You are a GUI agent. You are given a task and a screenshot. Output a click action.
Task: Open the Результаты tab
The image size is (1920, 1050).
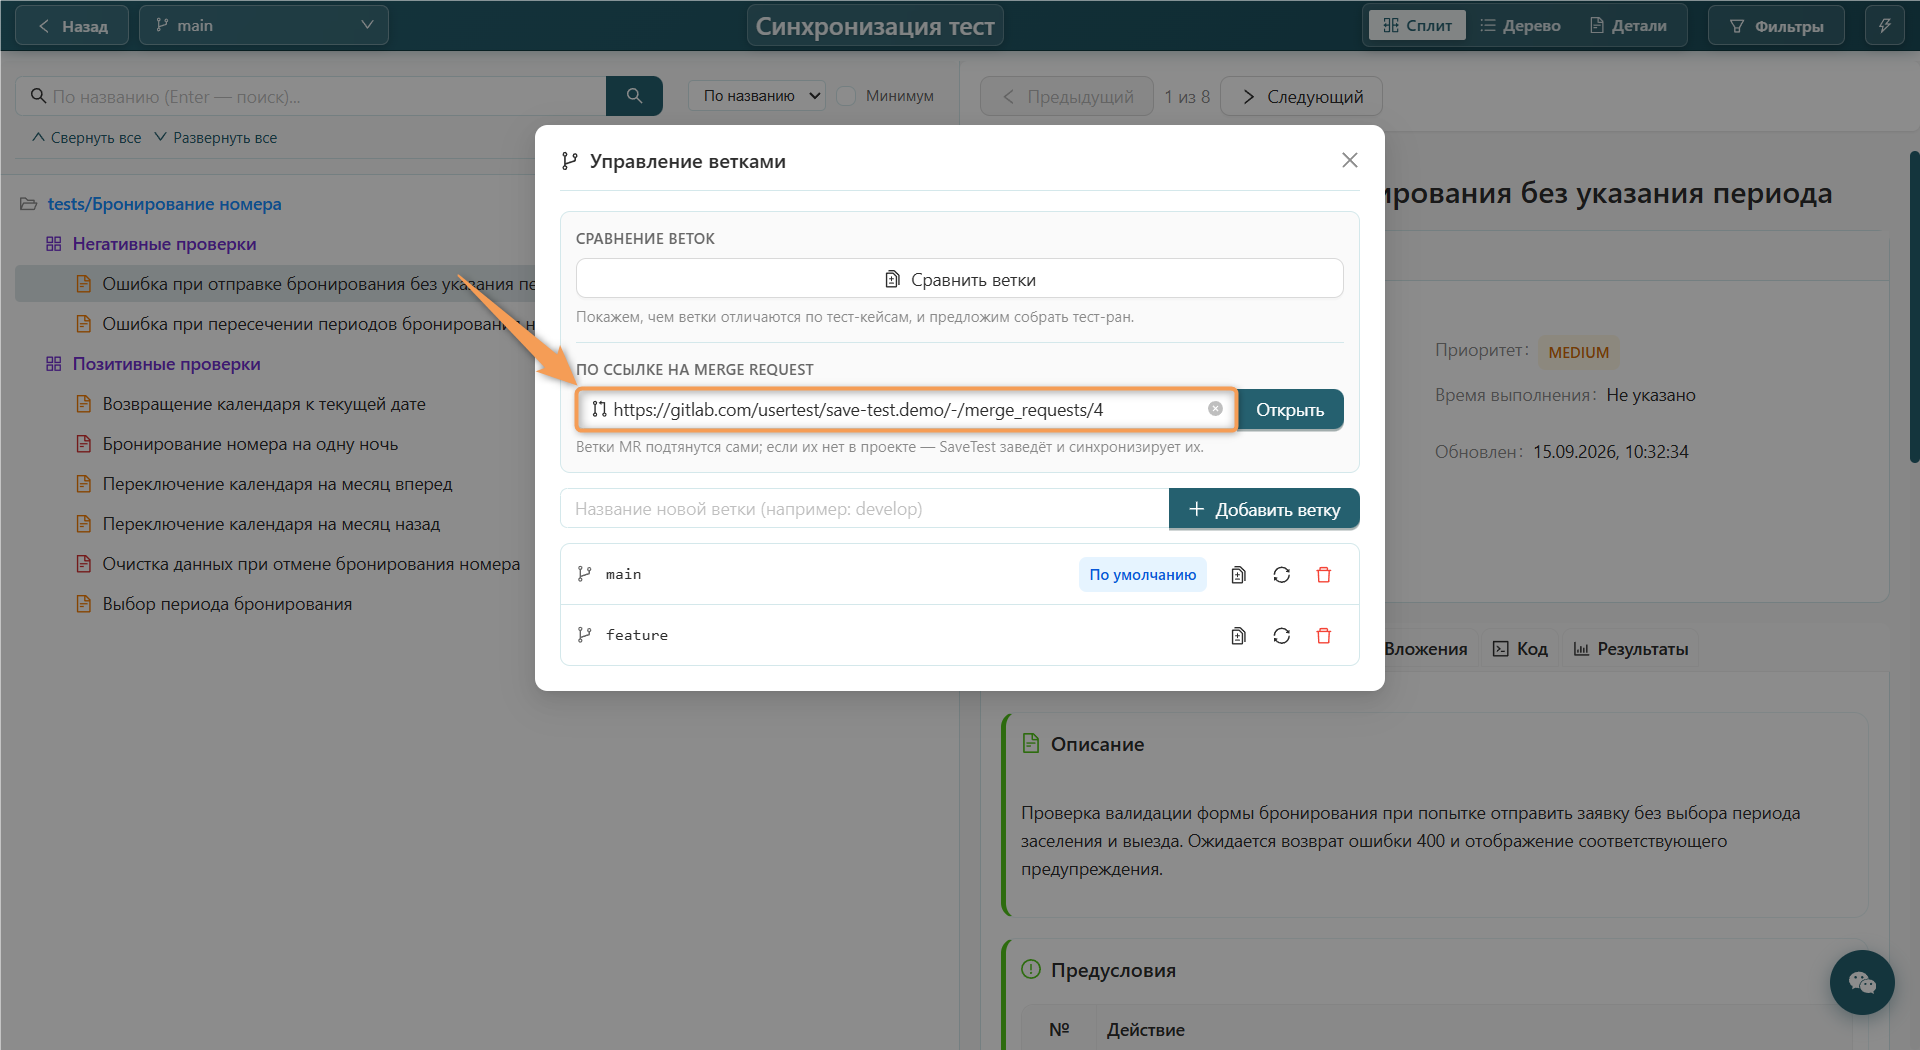1631,649
